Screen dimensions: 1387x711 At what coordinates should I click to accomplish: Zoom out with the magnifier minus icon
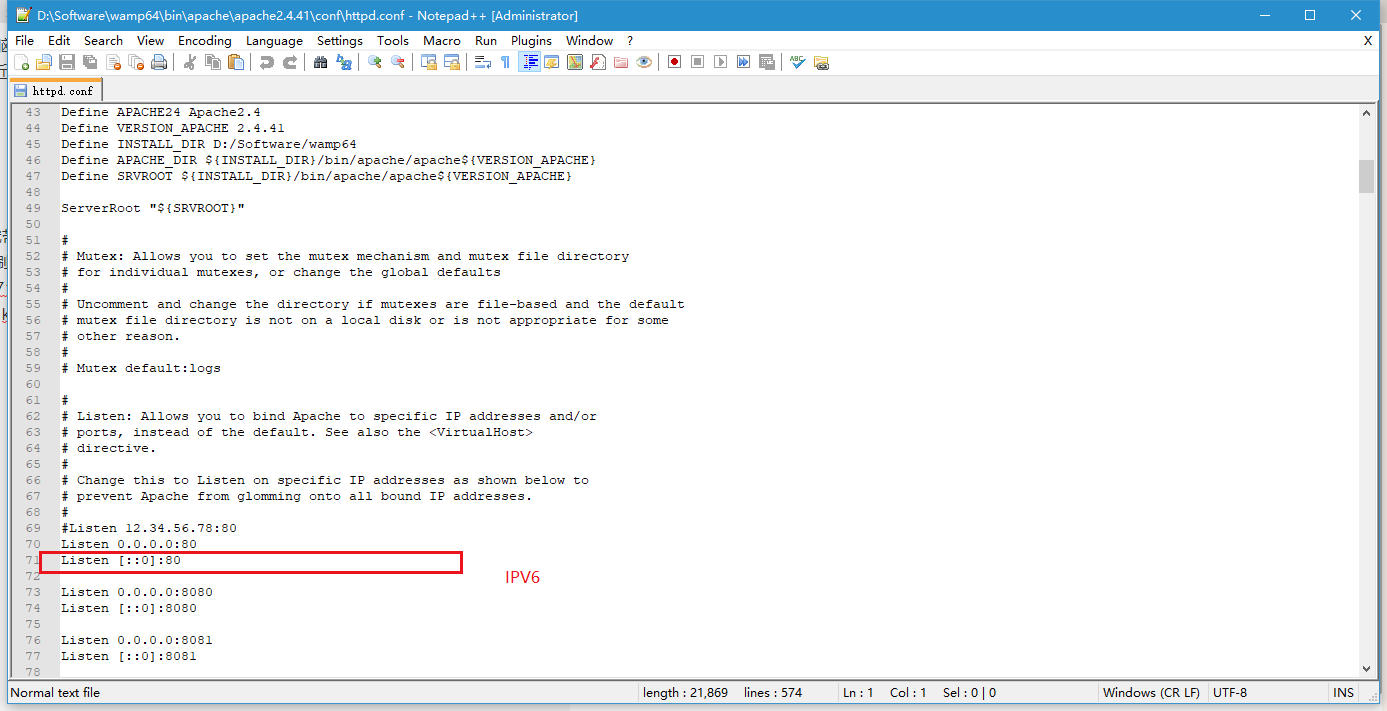(397, 62)
